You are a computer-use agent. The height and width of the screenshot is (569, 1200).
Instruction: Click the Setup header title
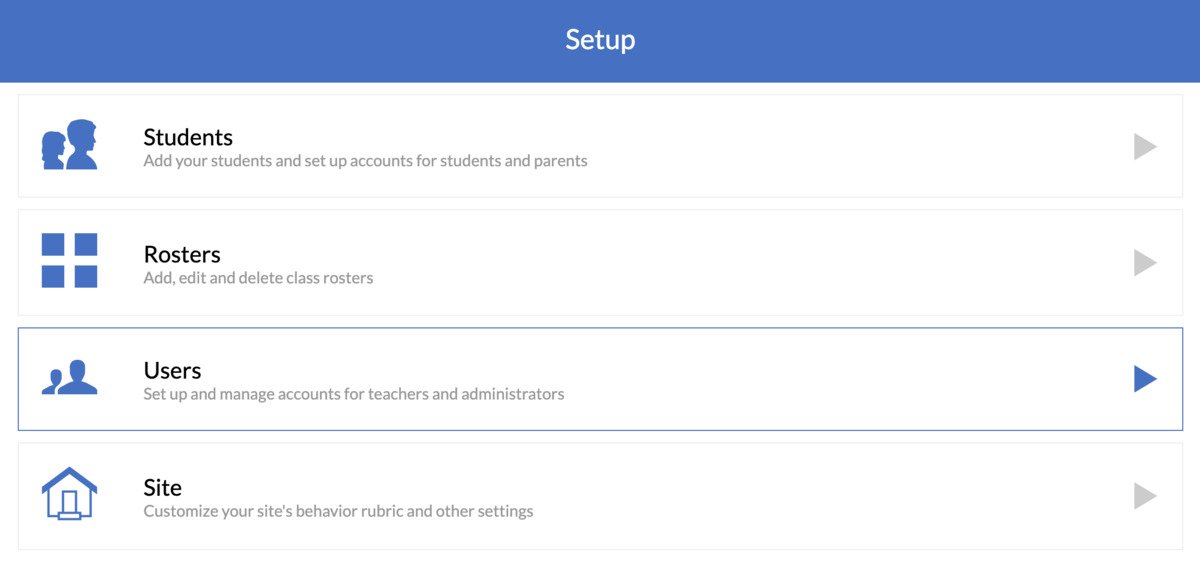click(600, 40)
